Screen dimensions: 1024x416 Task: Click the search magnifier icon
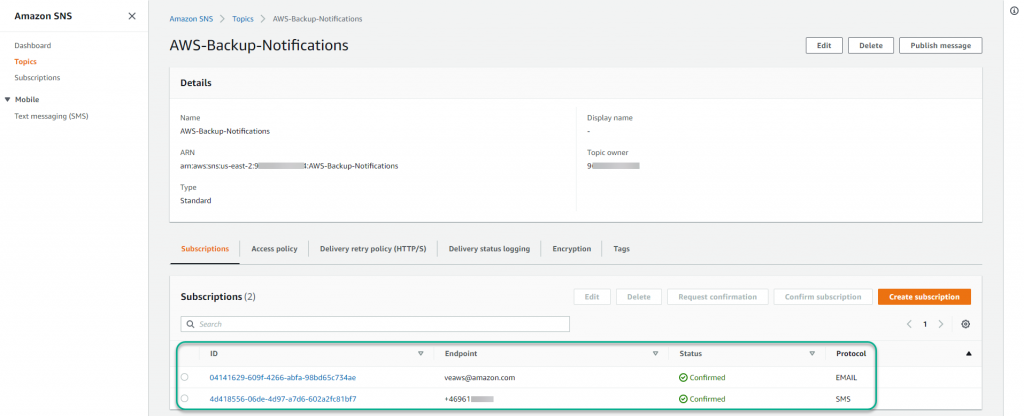click(190, 324)
